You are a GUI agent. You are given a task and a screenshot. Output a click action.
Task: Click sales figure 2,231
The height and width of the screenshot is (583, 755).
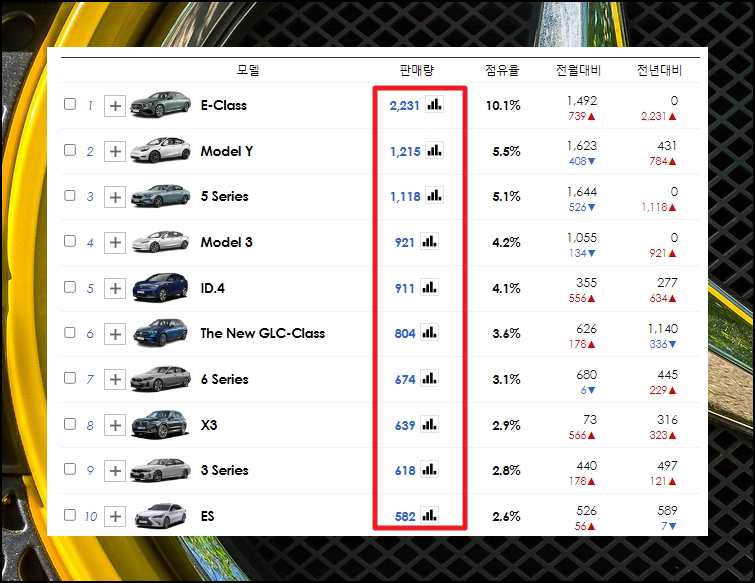404,105
